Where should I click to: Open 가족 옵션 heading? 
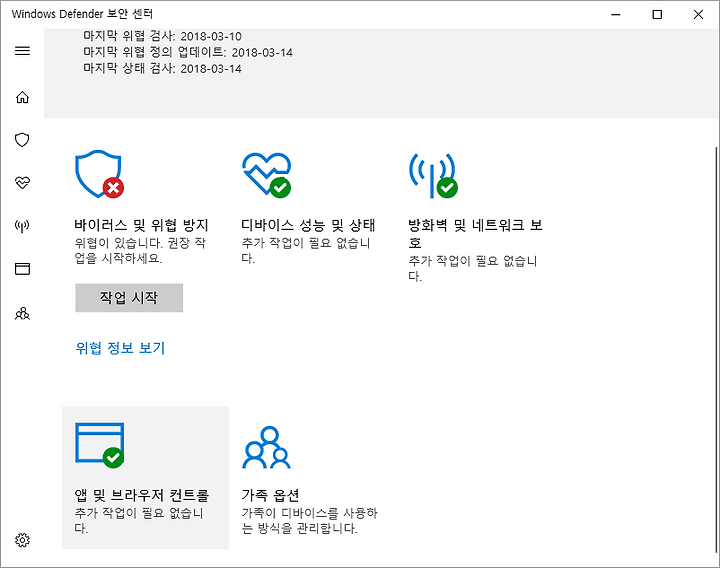[270, 495]
